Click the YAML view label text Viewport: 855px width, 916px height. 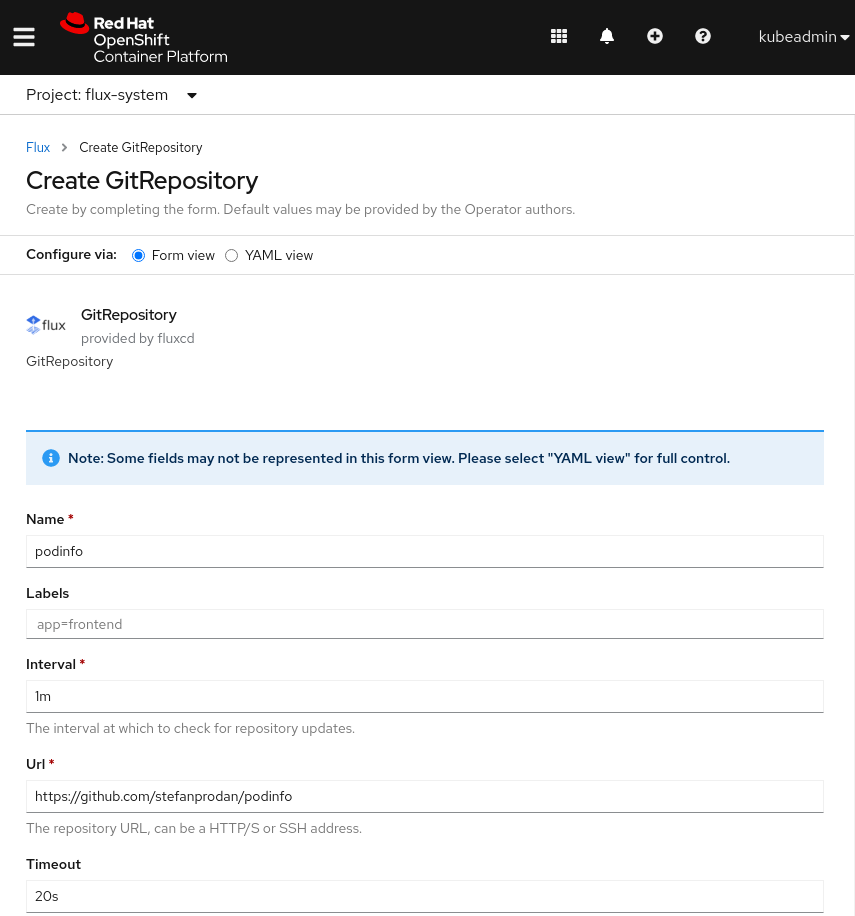pyautogui.click(x=279, y=256)
